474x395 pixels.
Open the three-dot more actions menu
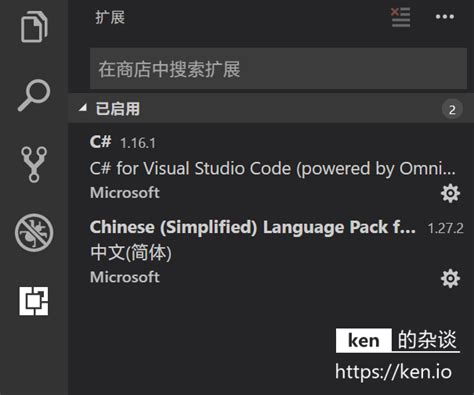click(x=445, y=17)
